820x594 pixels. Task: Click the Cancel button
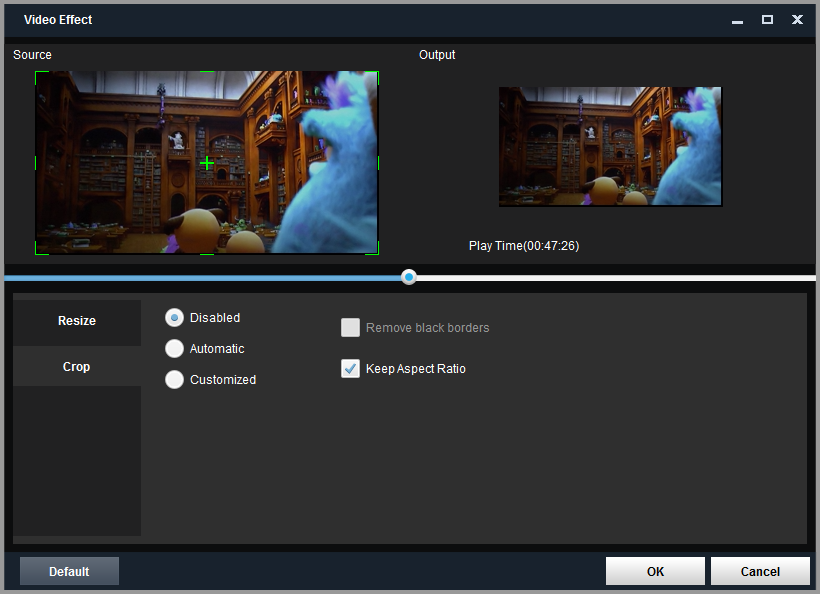click(x=760, y=571)
